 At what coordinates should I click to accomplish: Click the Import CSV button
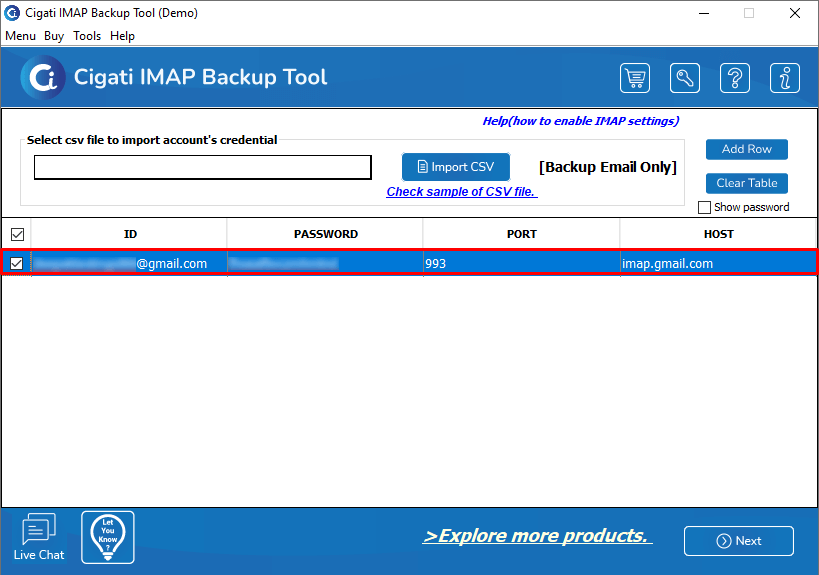(455, 167)
